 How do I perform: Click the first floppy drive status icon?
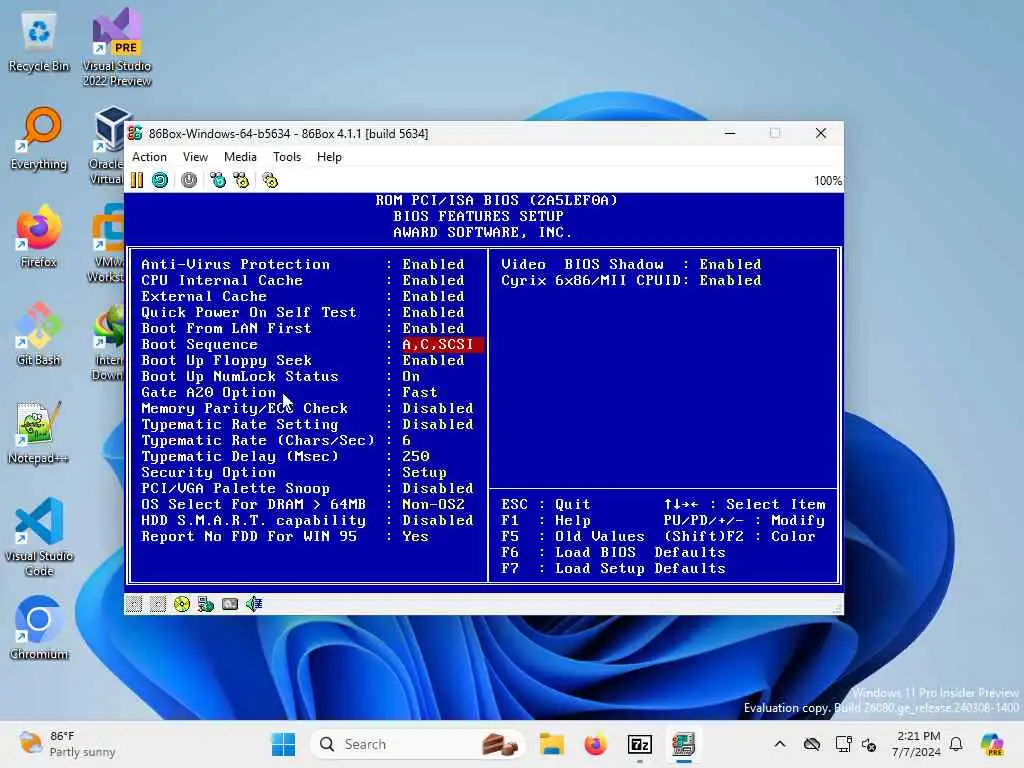(x=134, y=604)
